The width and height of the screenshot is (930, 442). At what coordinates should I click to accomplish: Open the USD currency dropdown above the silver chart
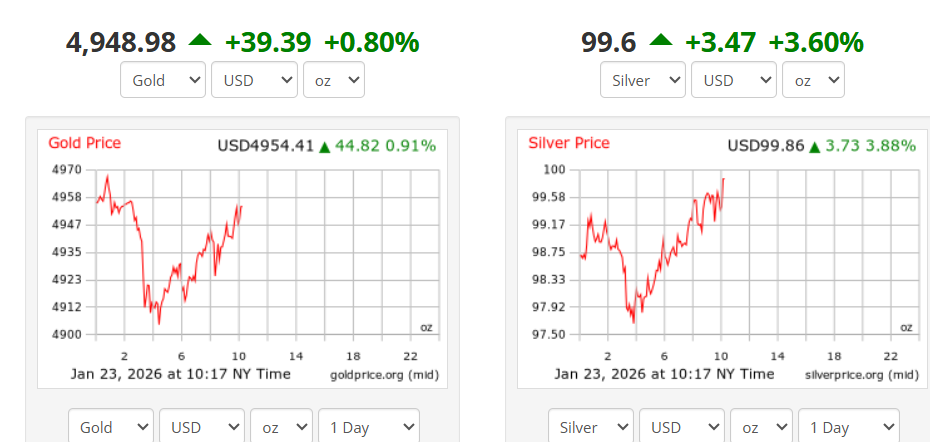[734, 80]
